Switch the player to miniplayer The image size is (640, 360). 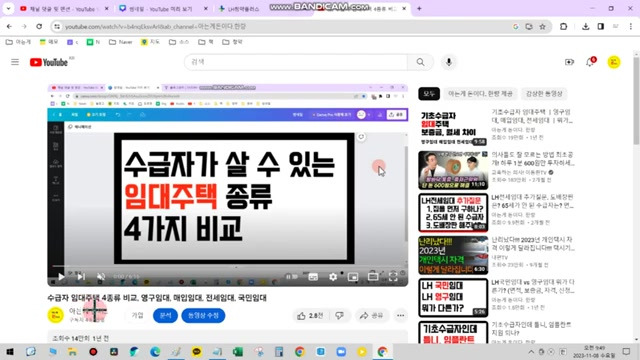(353, 277)
